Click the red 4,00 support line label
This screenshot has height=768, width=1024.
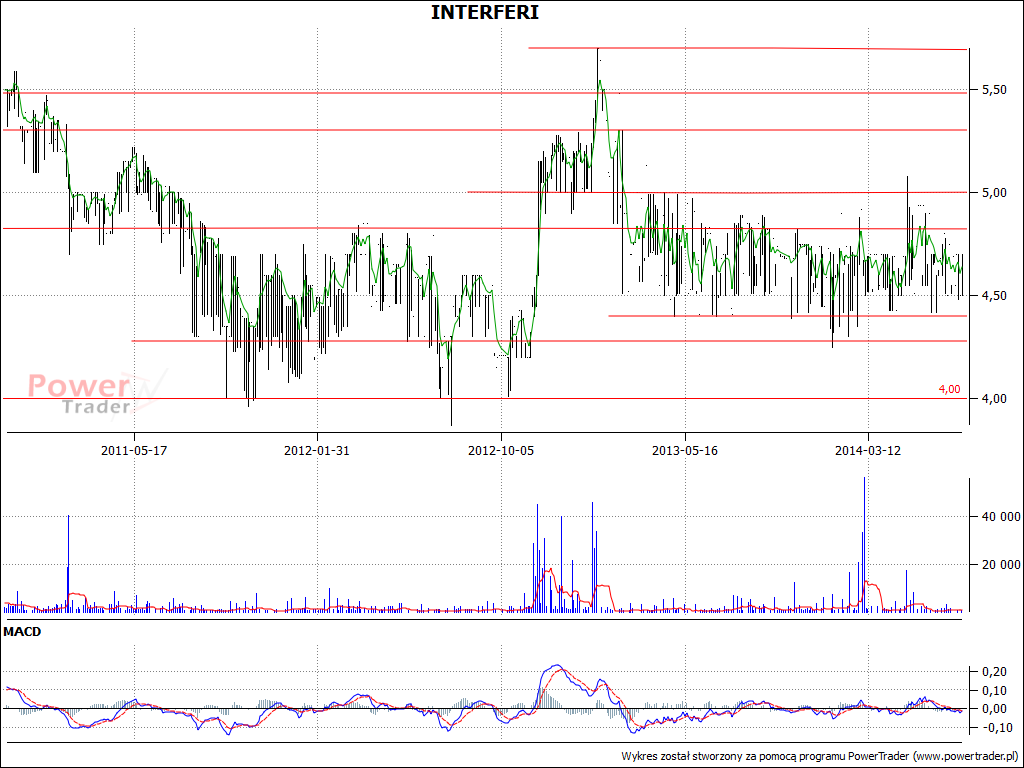tap(950, 389)
